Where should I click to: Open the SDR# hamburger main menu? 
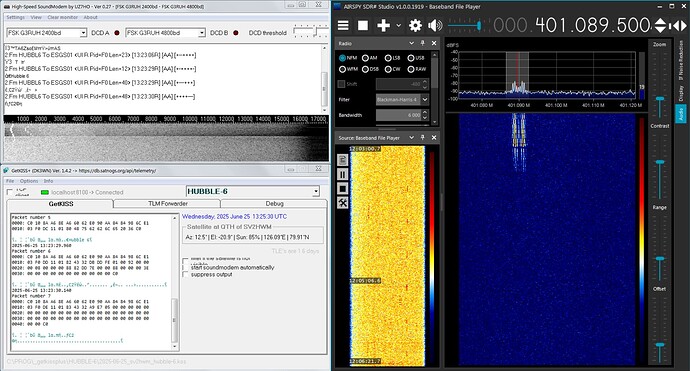click(x=343, y=26)
